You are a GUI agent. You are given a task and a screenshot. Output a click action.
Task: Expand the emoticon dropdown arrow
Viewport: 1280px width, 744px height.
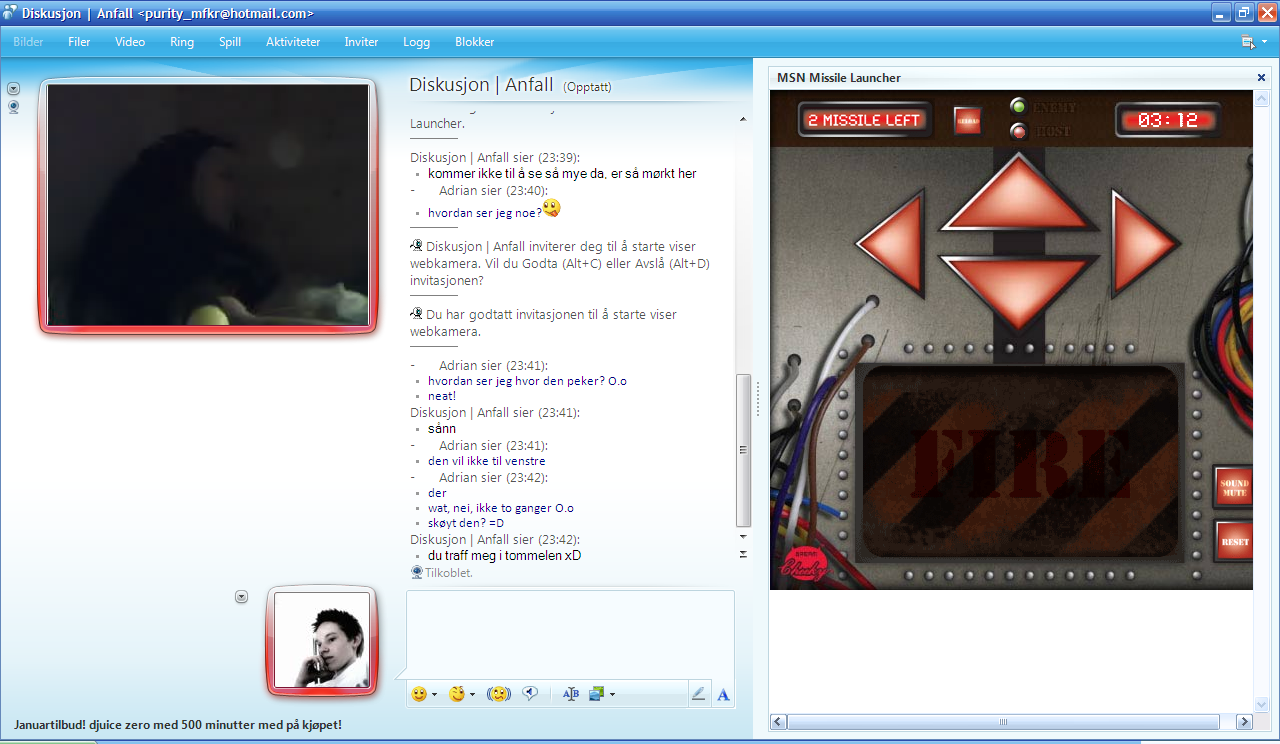point(434,695)
